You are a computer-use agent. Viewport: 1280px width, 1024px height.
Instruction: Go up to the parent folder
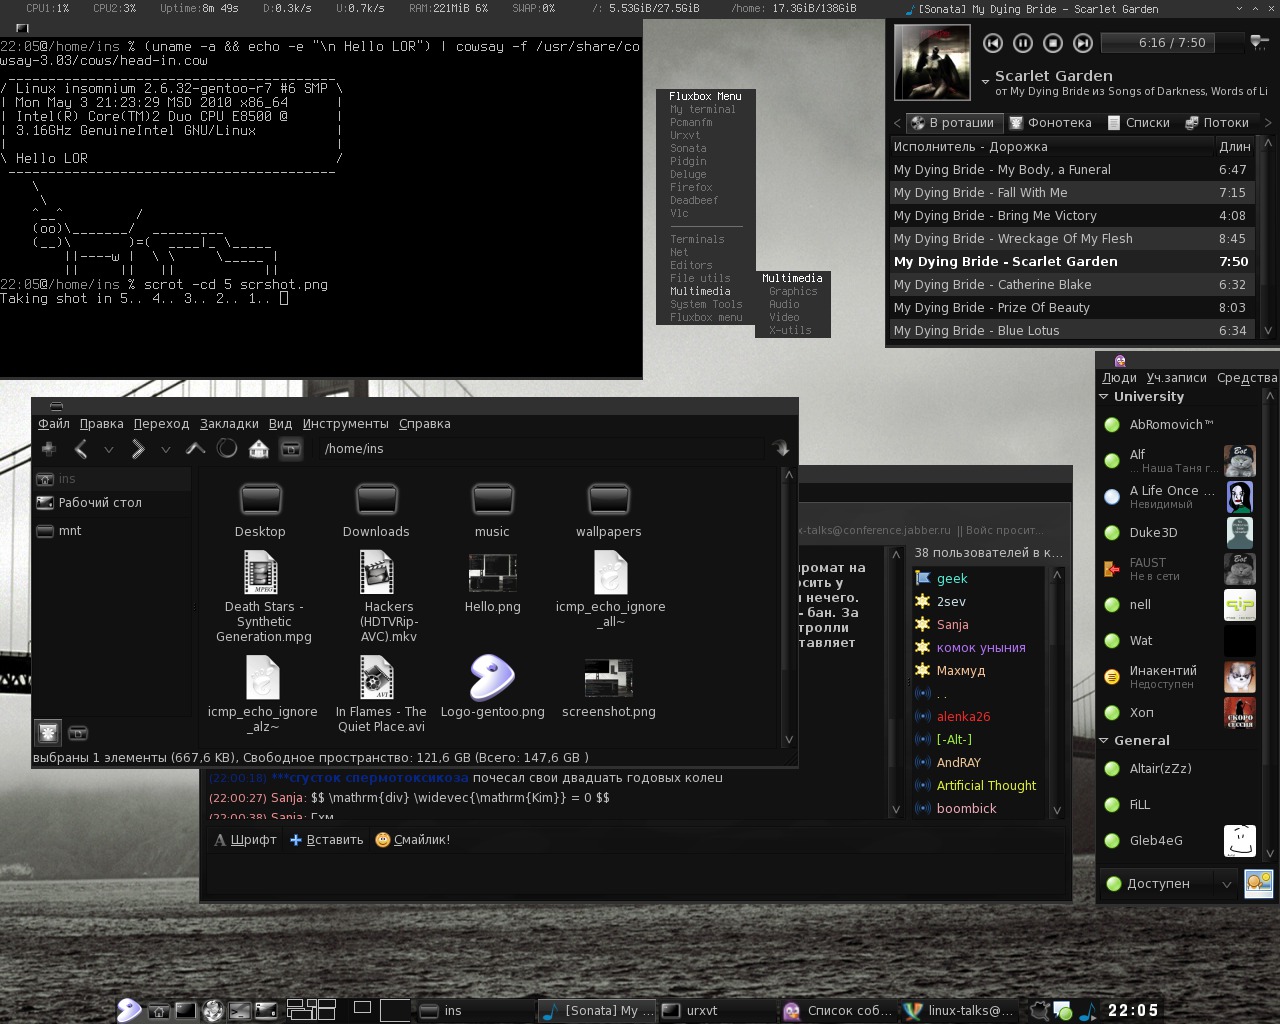click(x=196, y=449)
